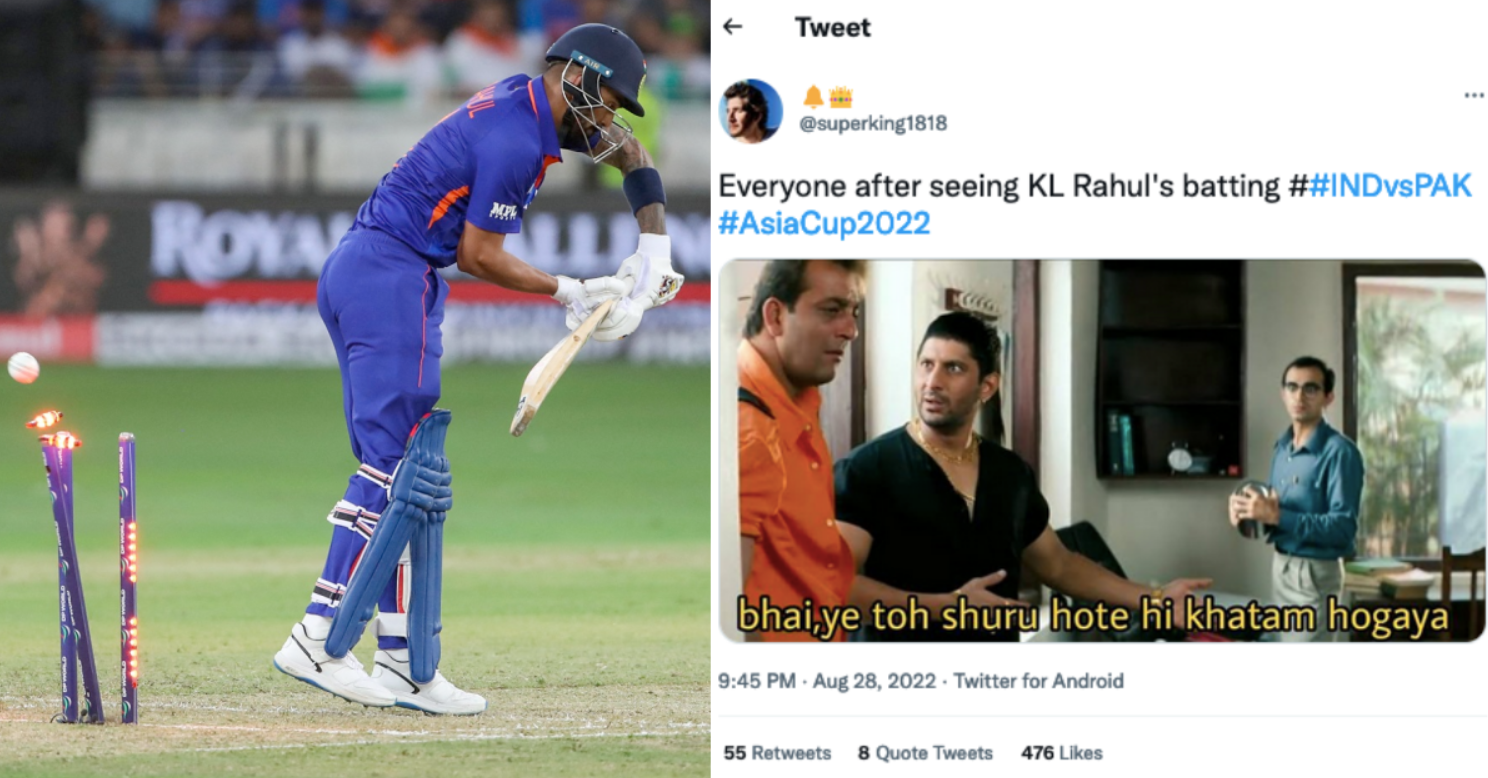
Task: Open the #INDvsPAK hashtag
Action: coord(1389,186)
